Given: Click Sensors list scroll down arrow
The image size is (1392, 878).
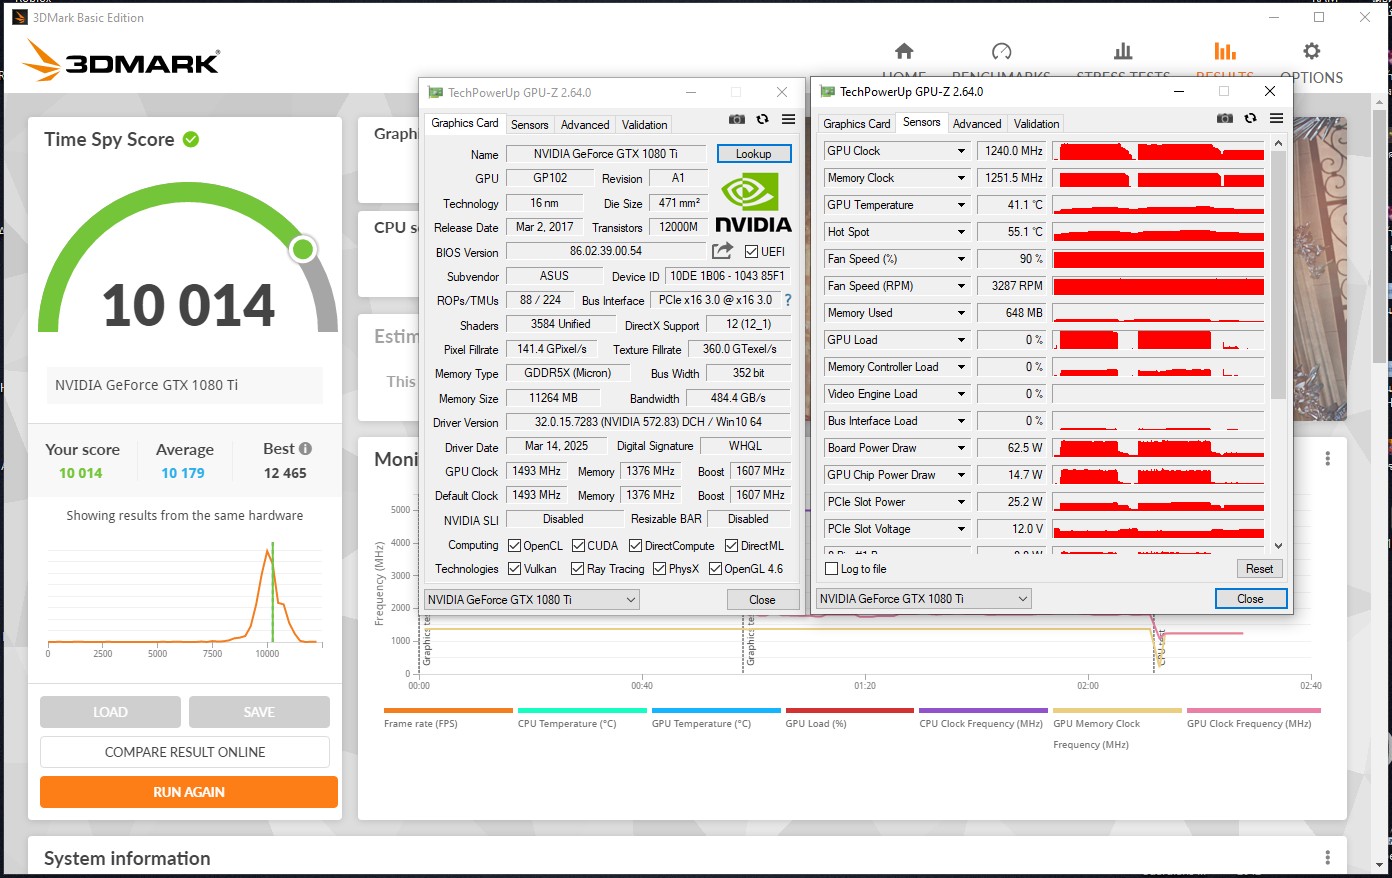Looking at the screenshot, I should 1278,546.
